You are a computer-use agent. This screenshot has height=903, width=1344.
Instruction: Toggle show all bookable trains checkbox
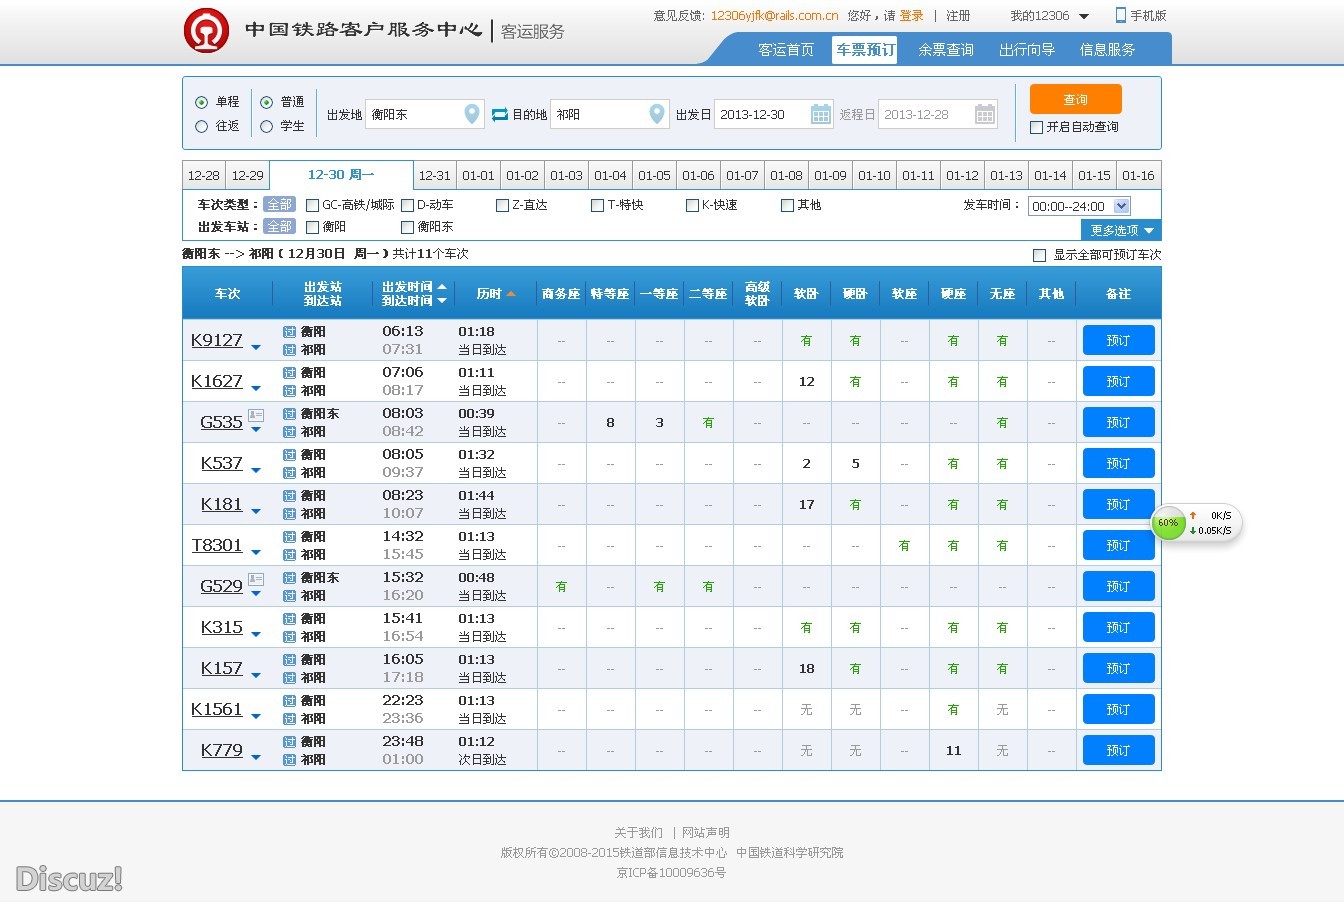tap(1039, 255)
